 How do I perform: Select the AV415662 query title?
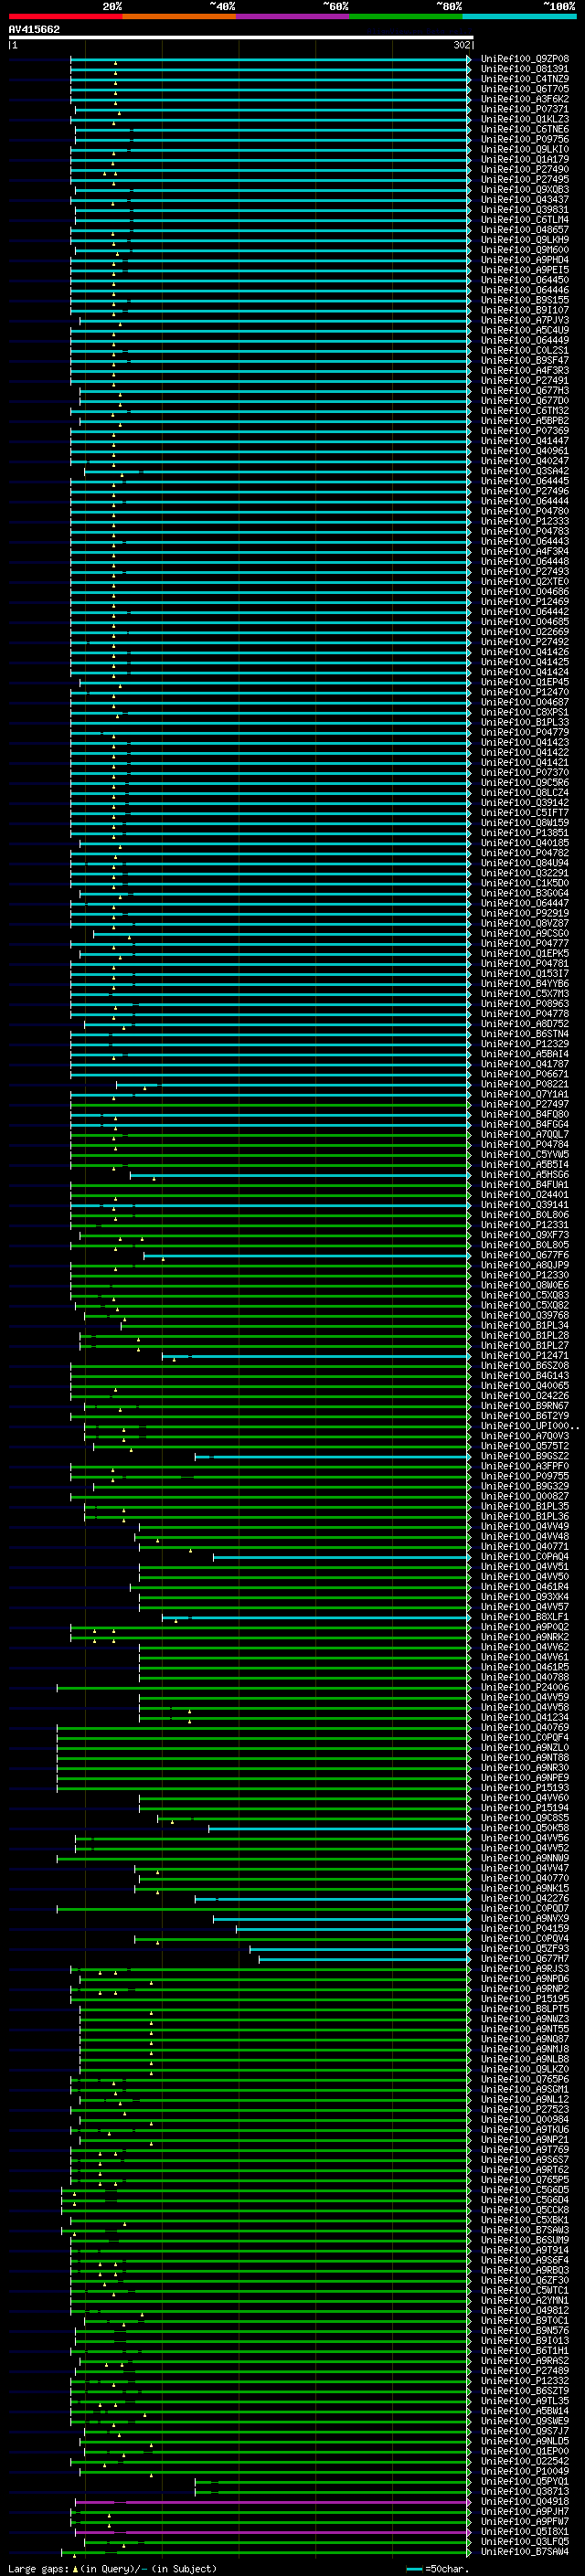click(x=34, y=29)
